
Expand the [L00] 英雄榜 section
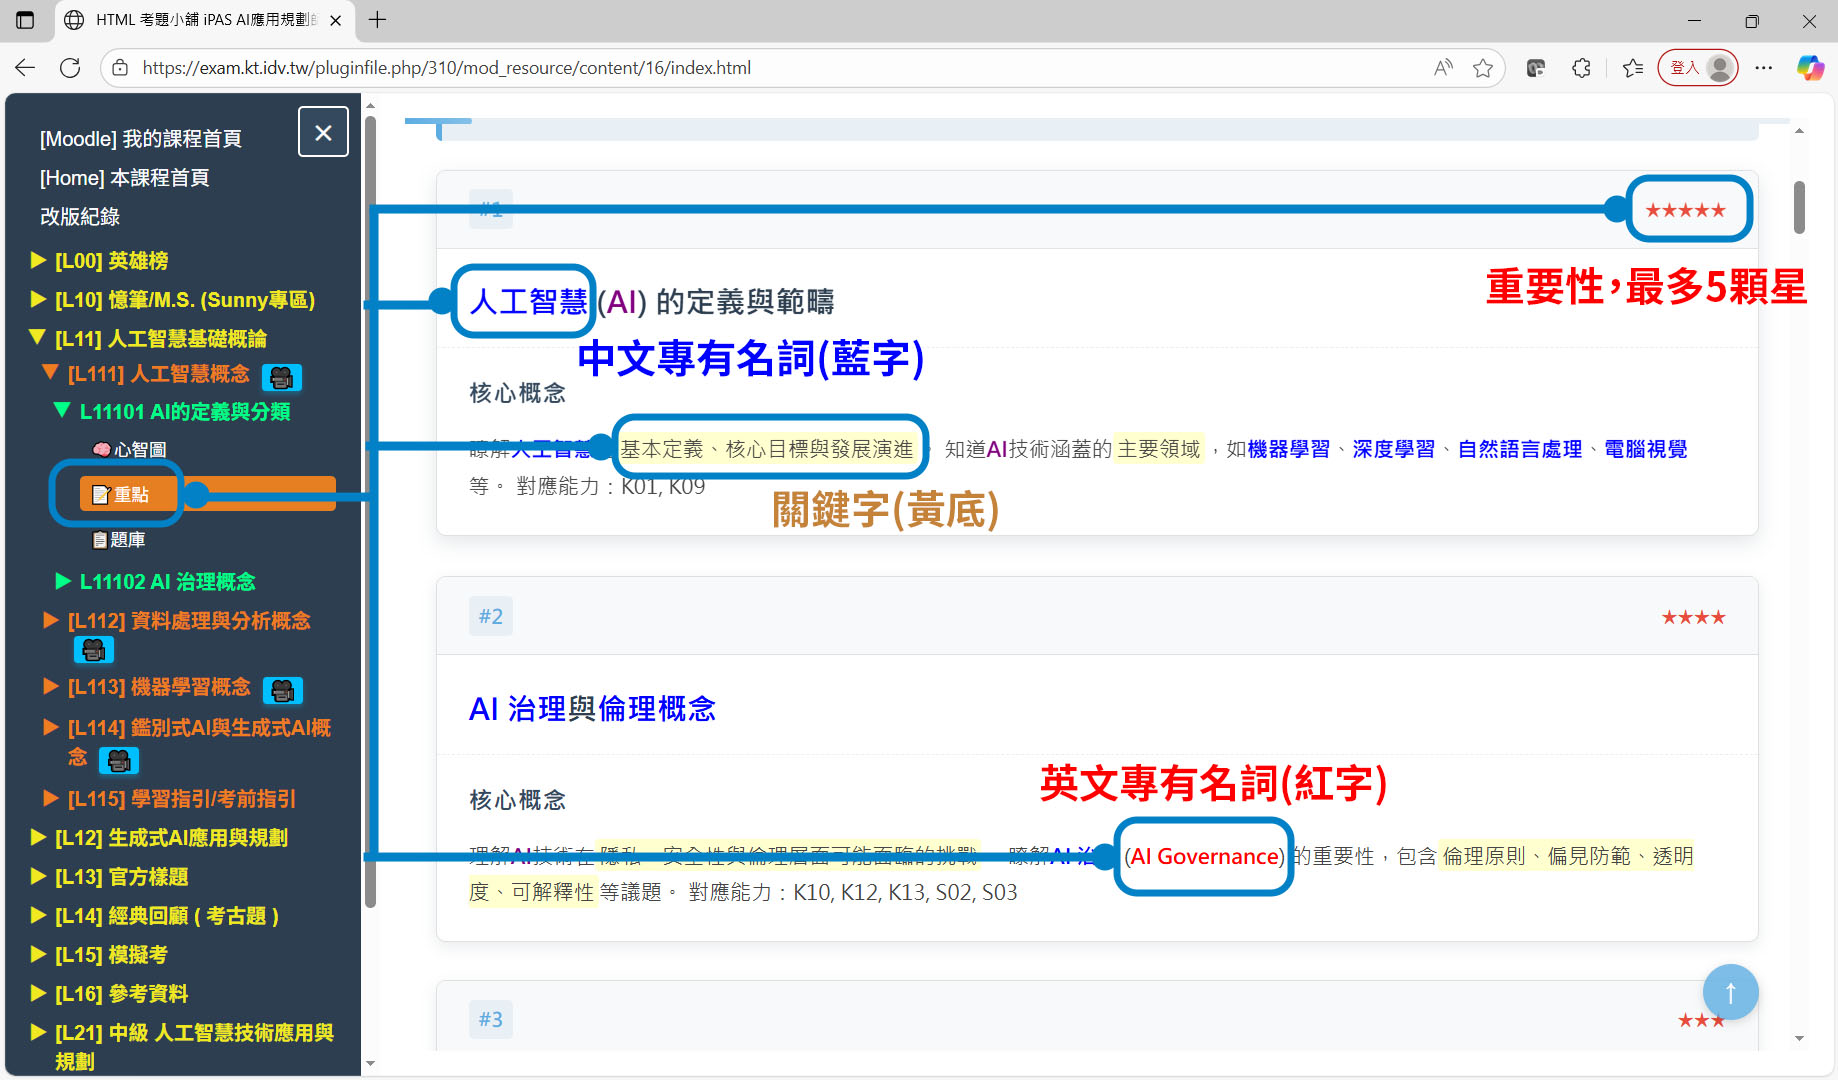[111, 261]
